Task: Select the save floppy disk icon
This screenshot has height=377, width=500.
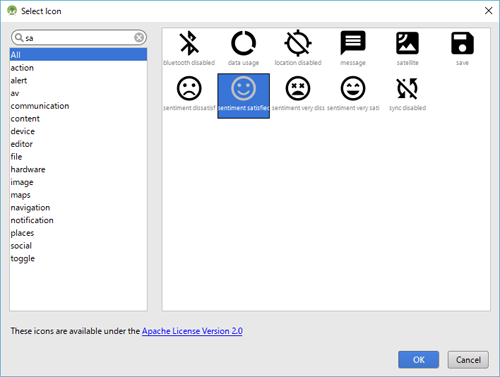Action: 462,43
